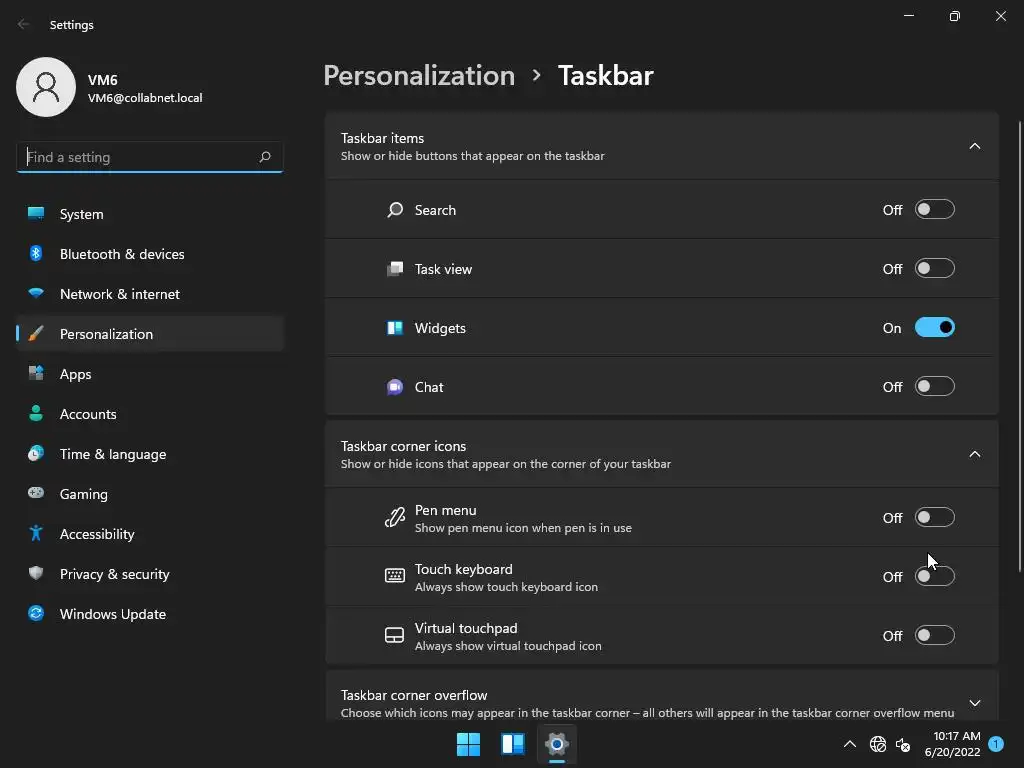Click the Widgets icon on the taskbar
The height and width of the screenshot is (768, 1024).
click(x=513, y=744)
